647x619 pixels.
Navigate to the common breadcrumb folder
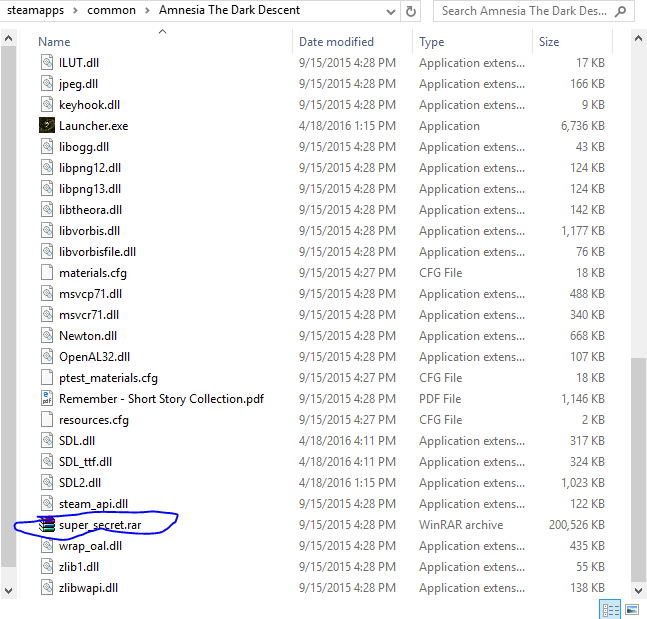tap(111, 10)
